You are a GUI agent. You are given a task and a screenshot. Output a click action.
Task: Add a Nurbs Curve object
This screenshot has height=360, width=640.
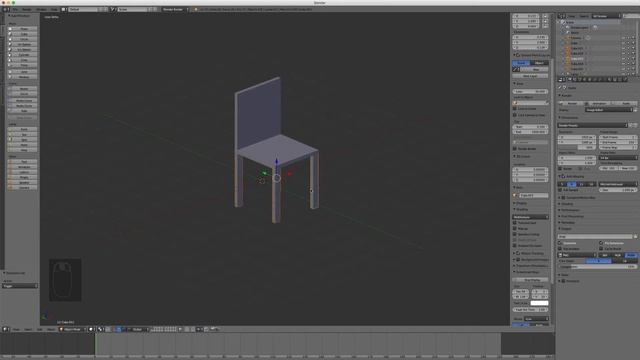[22, 100]
